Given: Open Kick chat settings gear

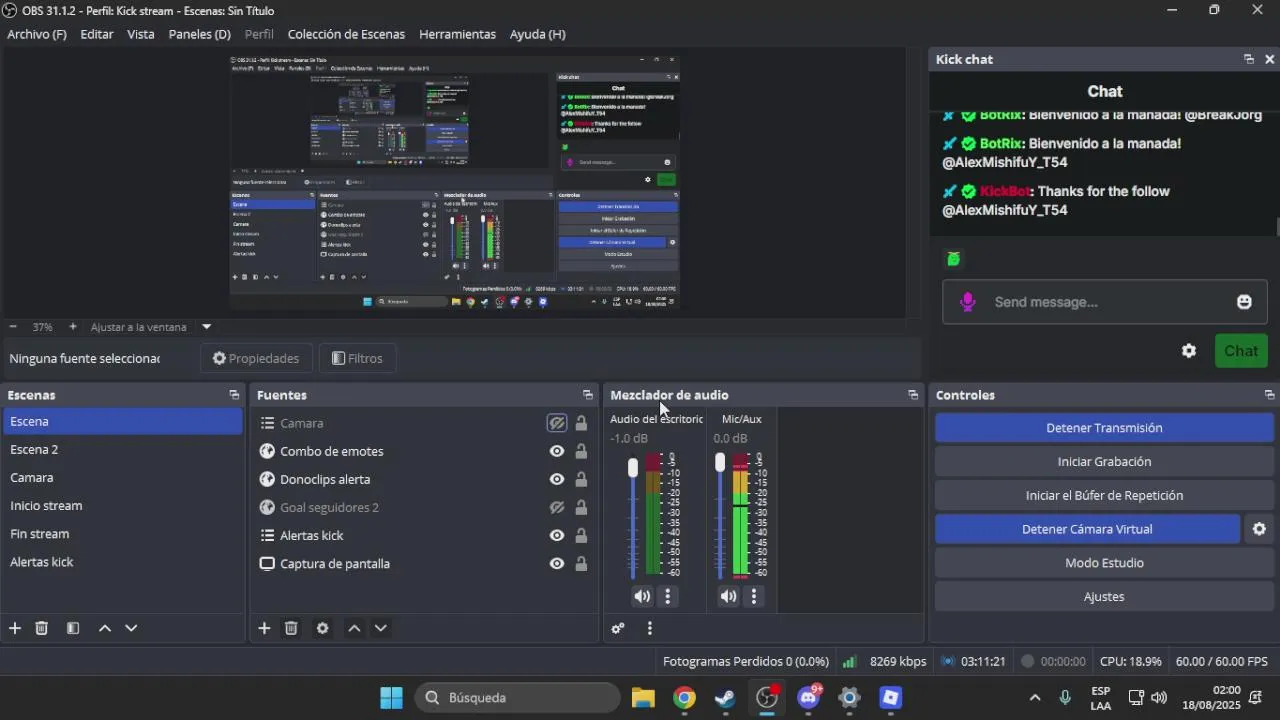Looking at the screenshot, I should click(x=1189, y=351).
